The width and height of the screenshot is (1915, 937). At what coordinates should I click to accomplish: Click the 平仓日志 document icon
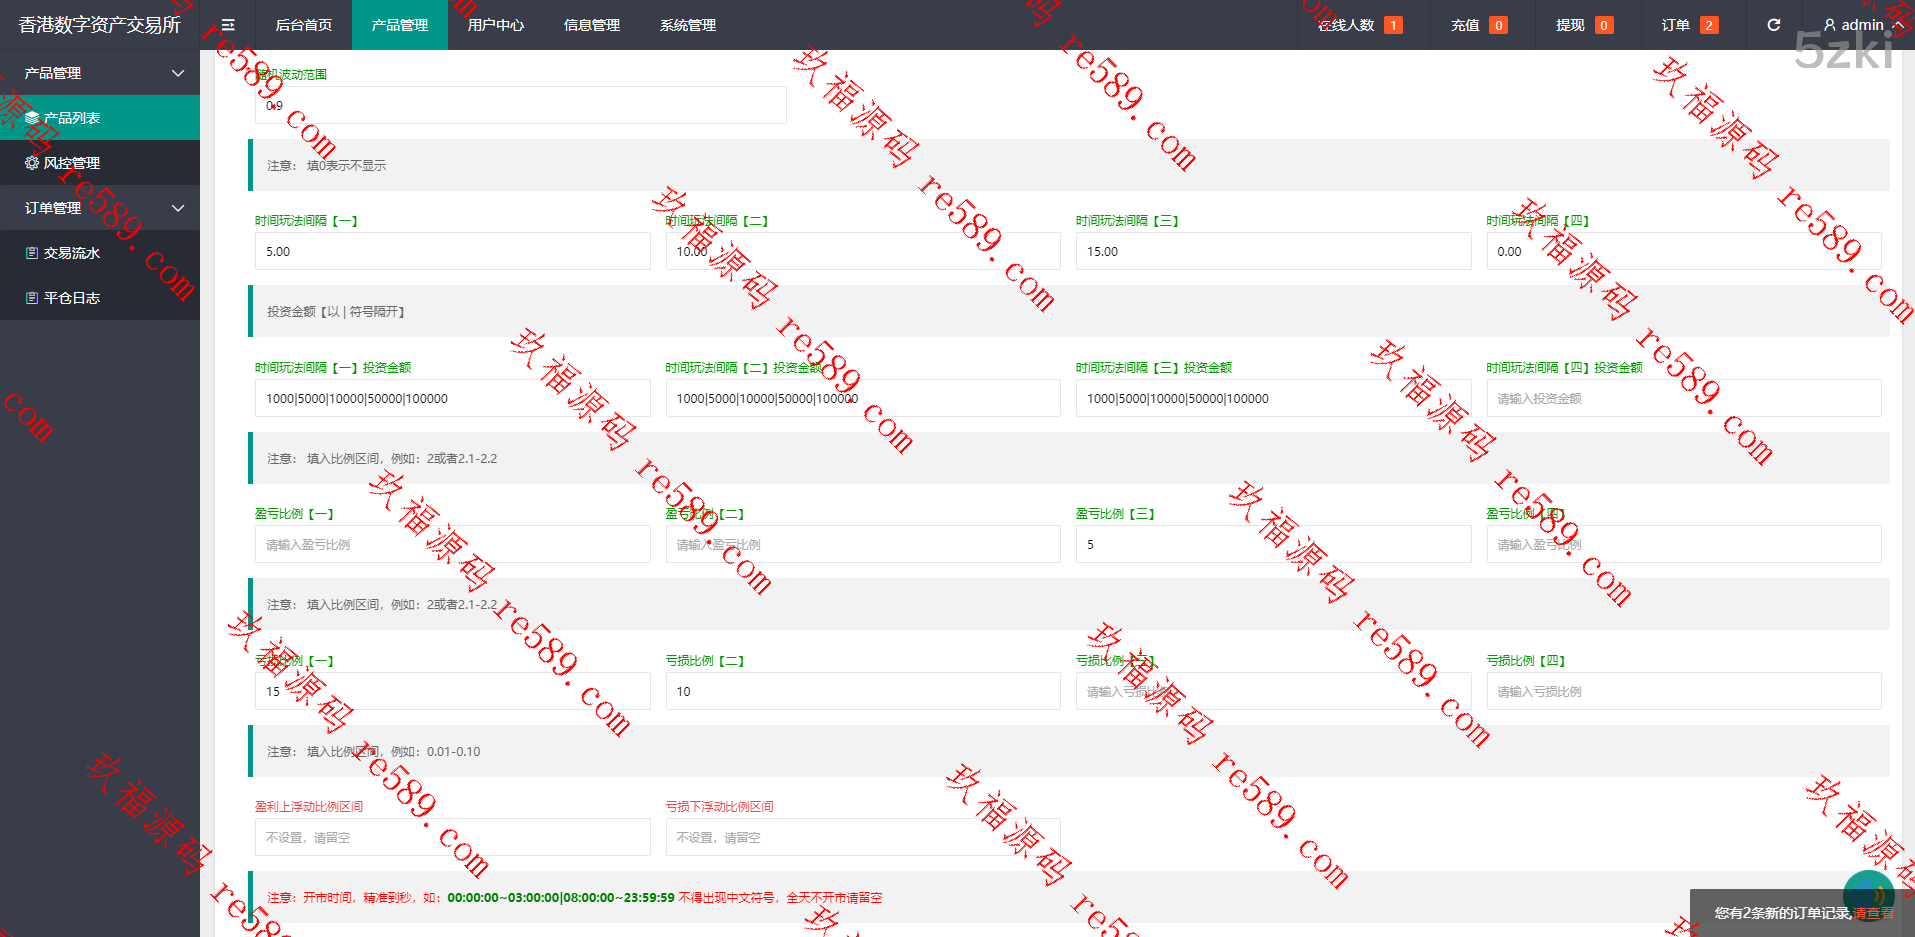pos(32,298)
